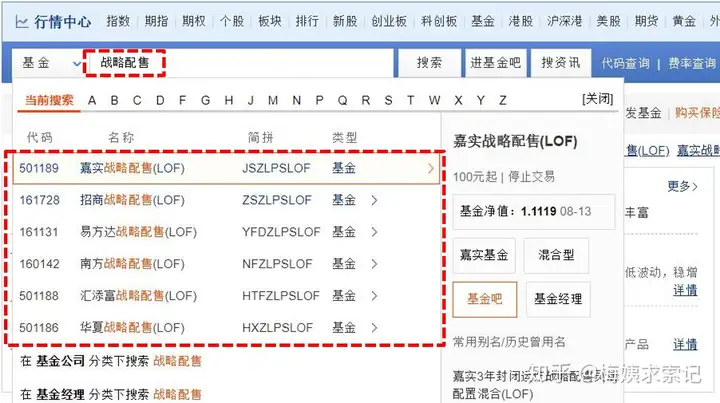Select letter H filter tab
Image resolution: width=720 pixels, height=403 pixels.
(x=229, y=101)
